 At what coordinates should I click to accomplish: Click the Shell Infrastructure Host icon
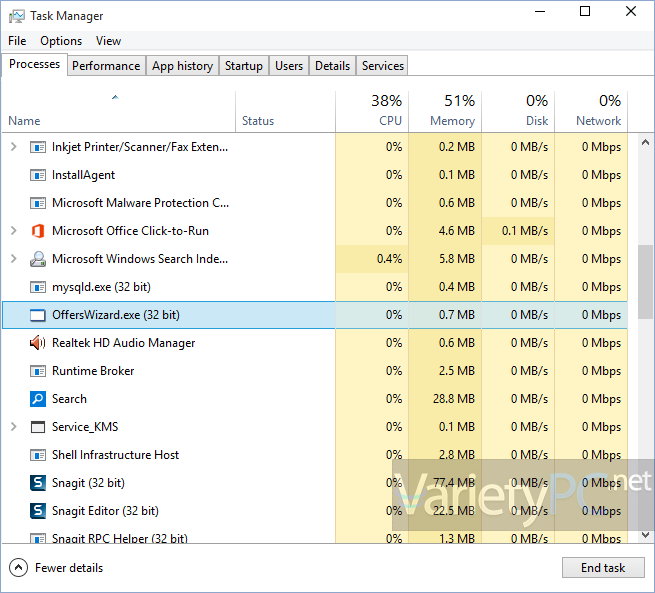tap(38, 455)
